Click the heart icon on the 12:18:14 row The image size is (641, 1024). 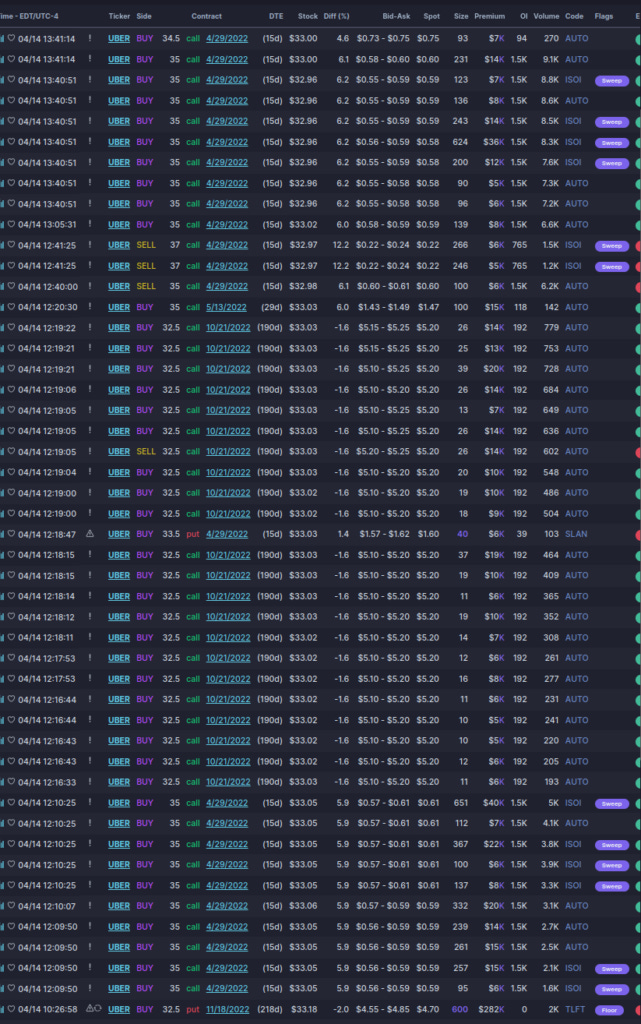pos(11,596)
